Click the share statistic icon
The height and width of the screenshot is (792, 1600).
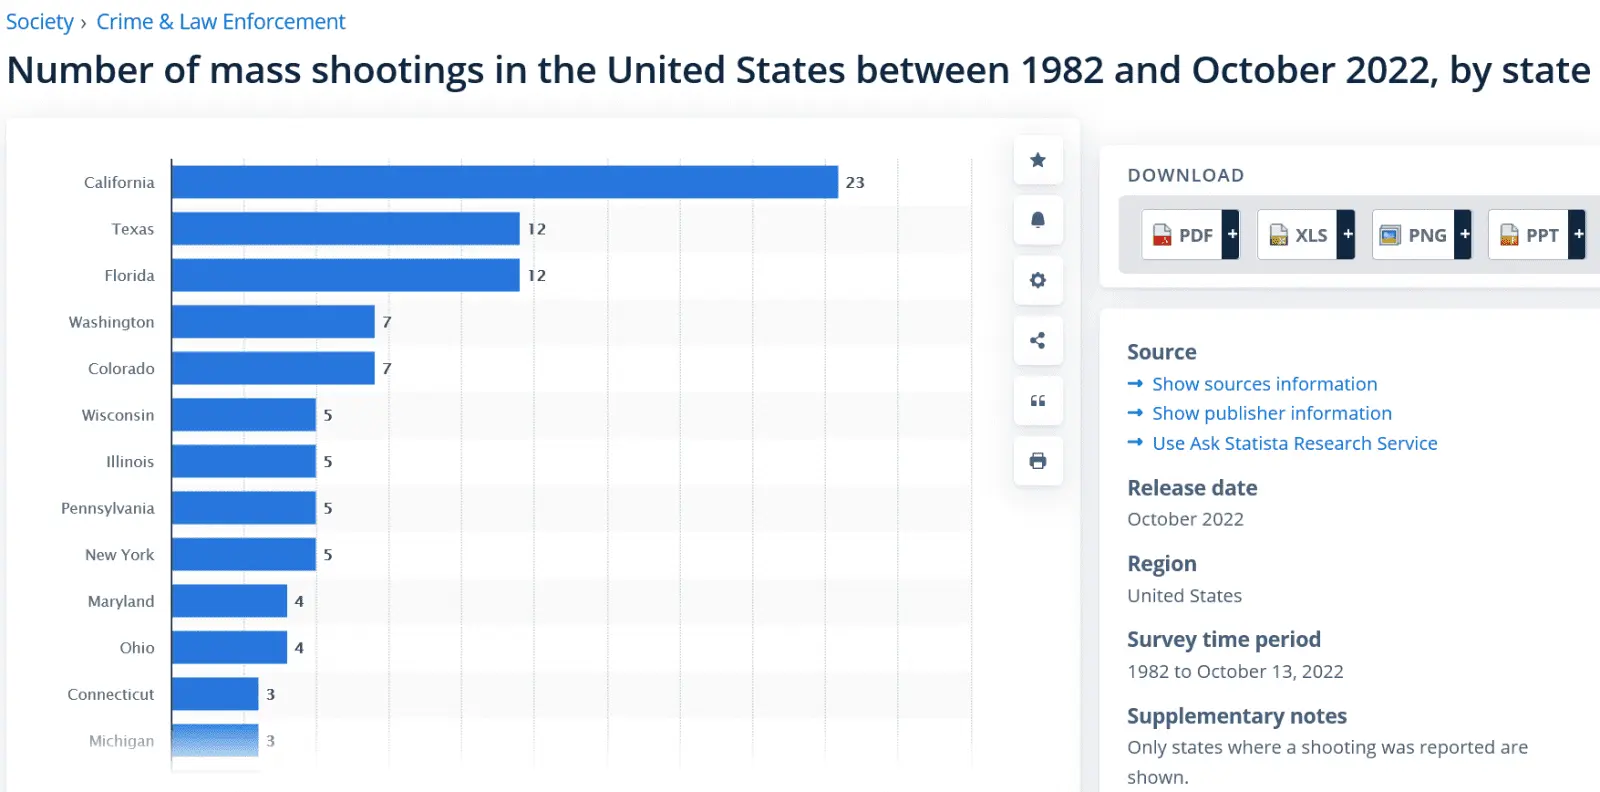point(1038,341)
